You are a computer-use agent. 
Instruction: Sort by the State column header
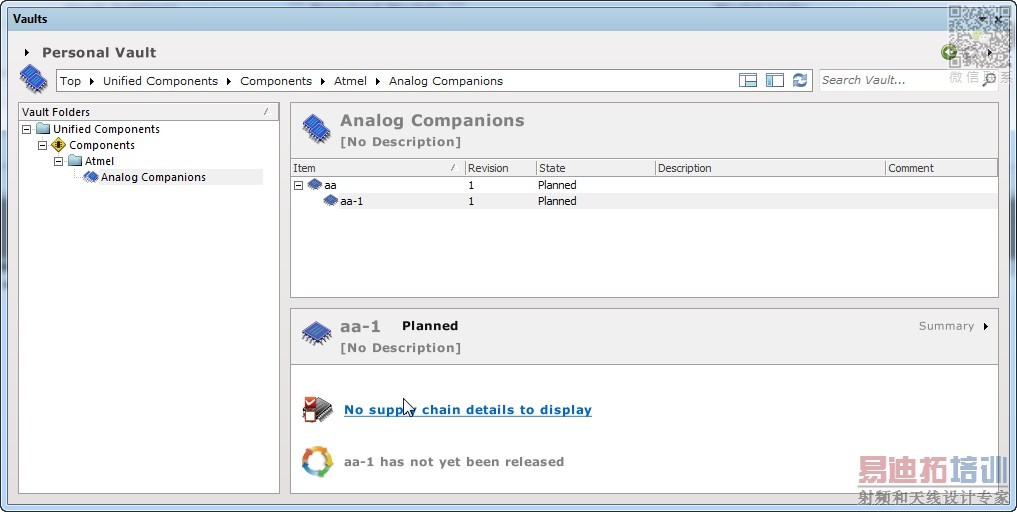coord(595,168)
